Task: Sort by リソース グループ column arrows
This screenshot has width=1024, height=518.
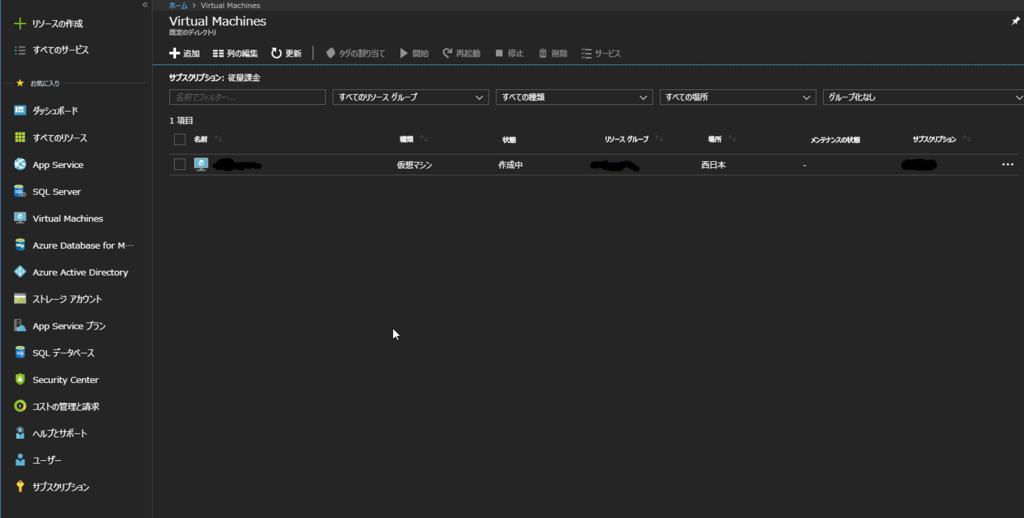Action: tap(660, 139)
